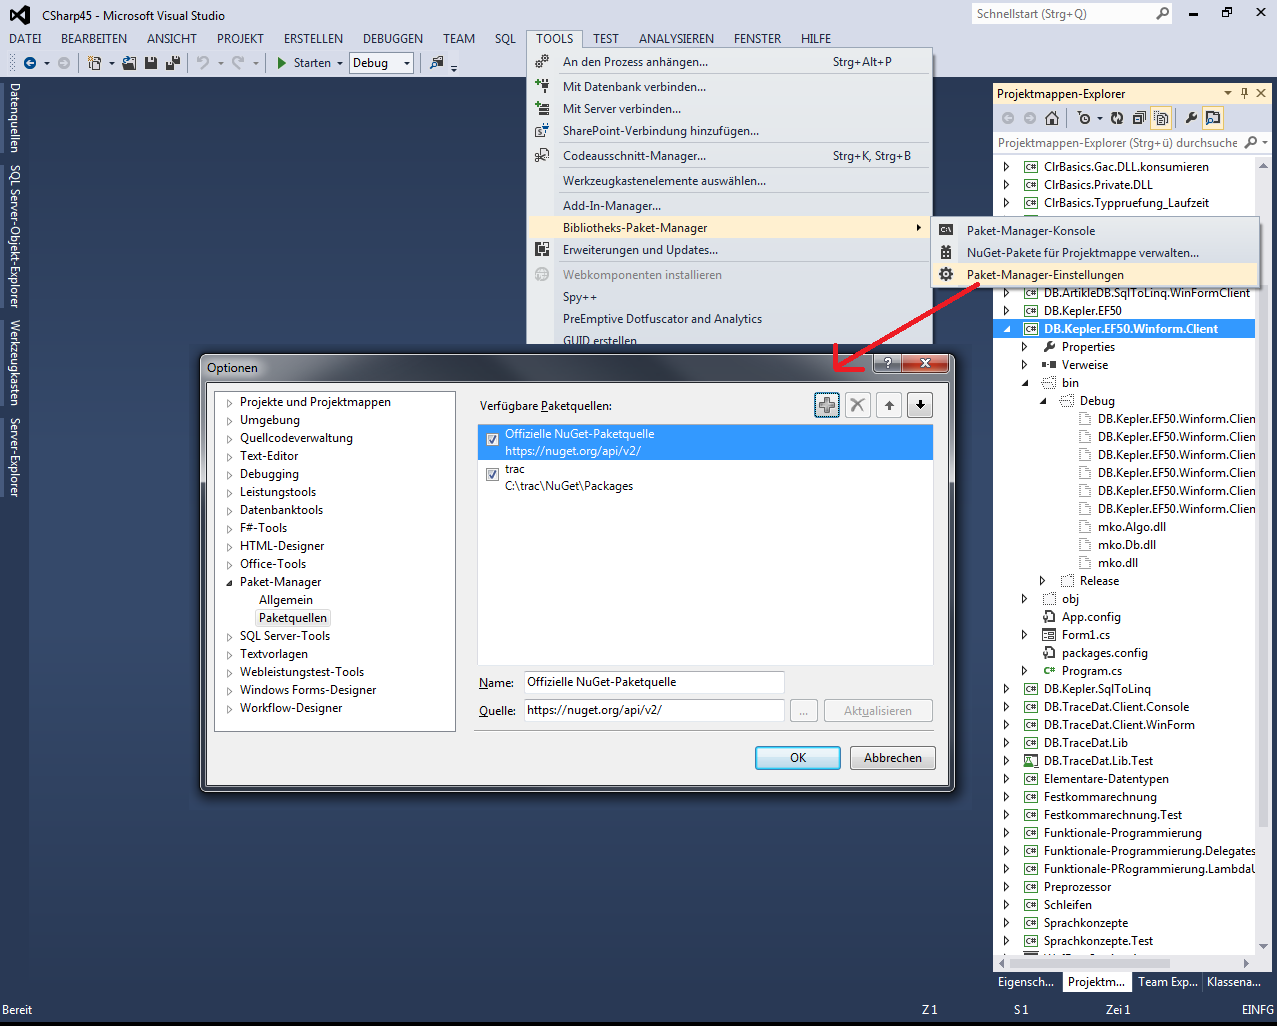Screen dimensions: 1277x1027
Task: Add a new package source with plus button
Action: pos(827,405)
